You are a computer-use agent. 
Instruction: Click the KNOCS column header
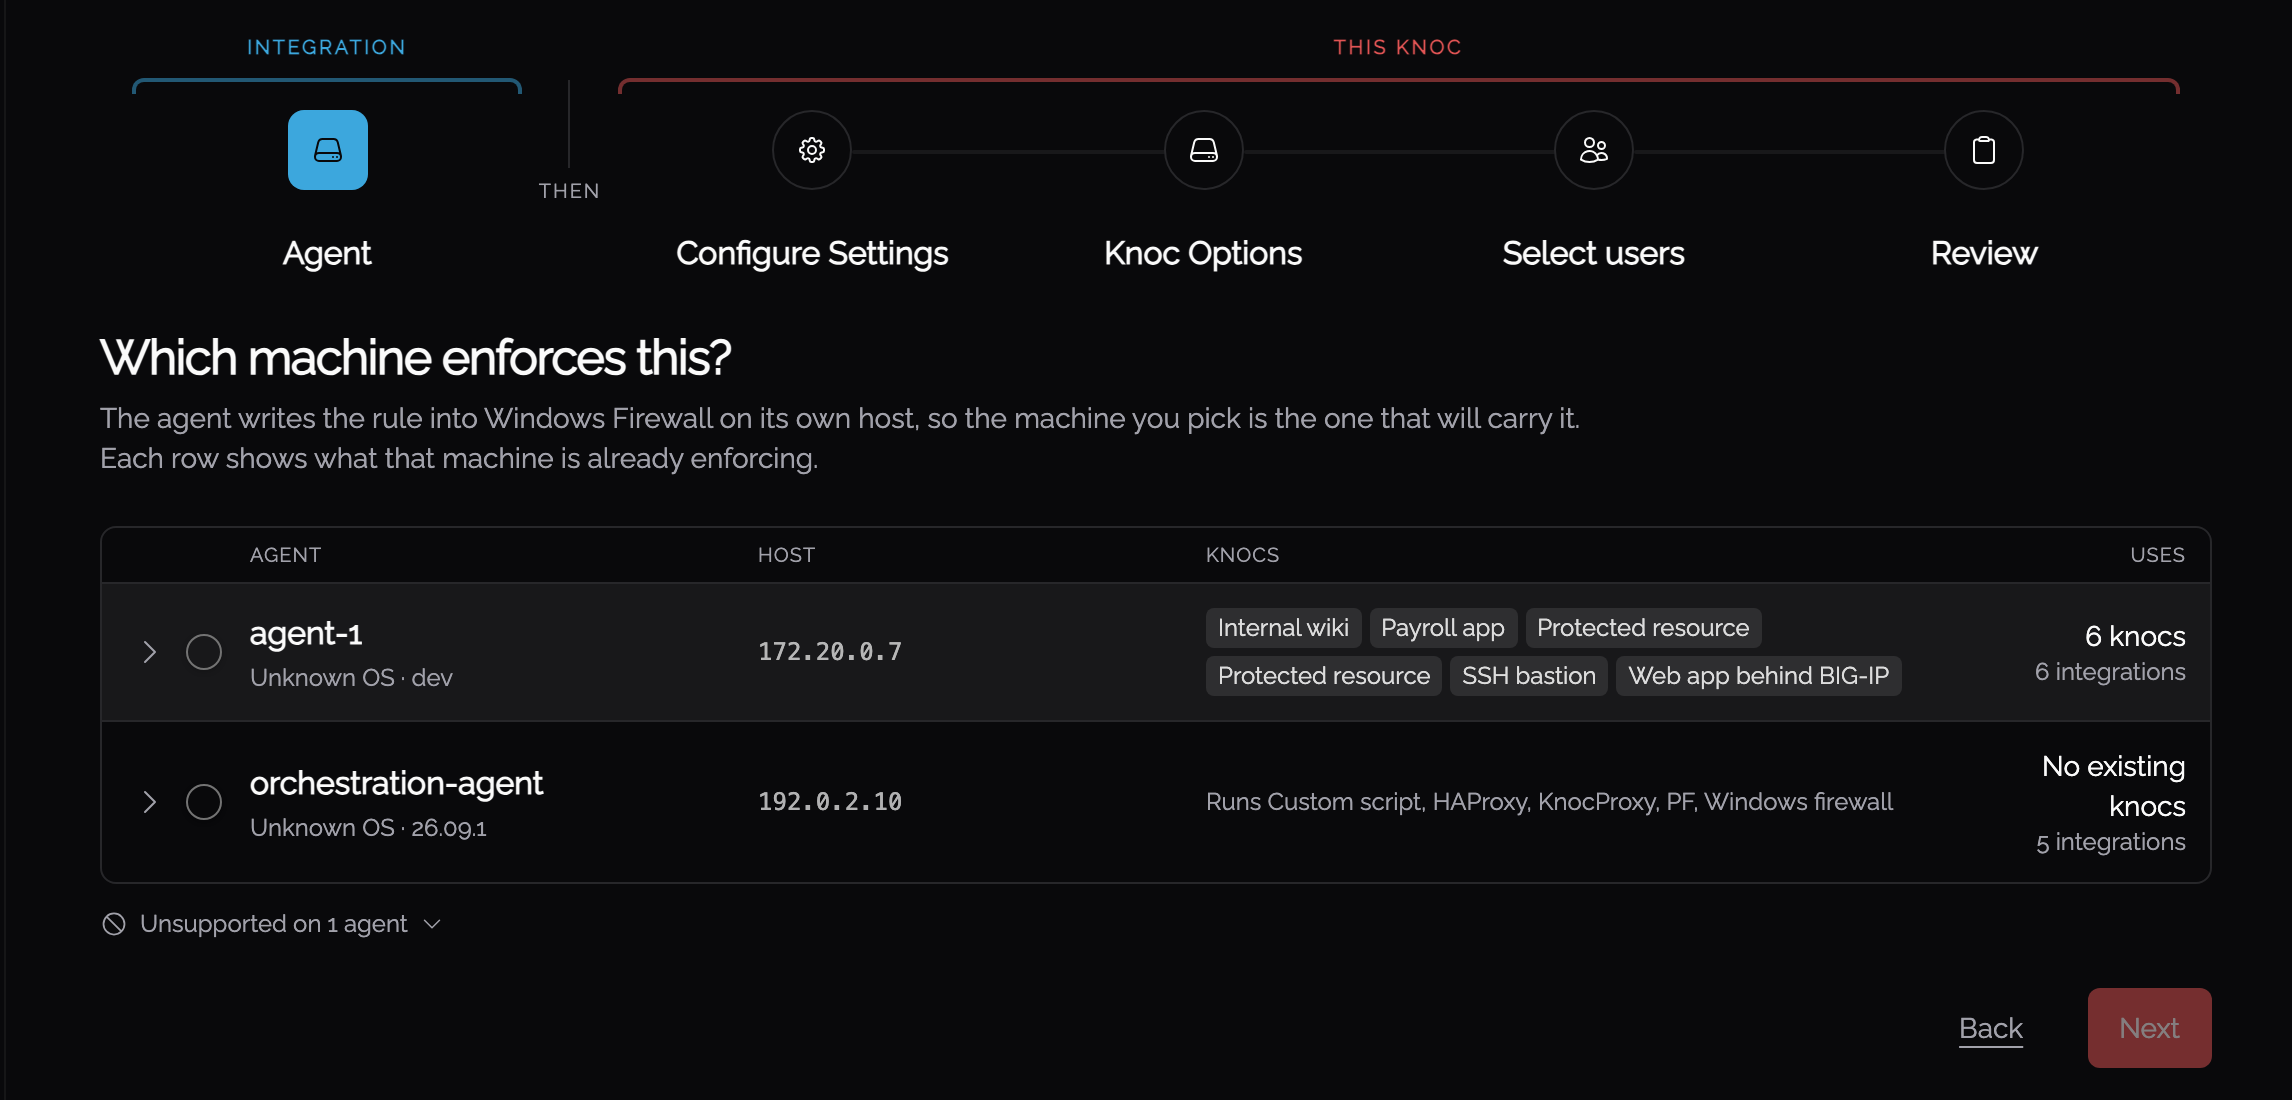point(1243,555)
